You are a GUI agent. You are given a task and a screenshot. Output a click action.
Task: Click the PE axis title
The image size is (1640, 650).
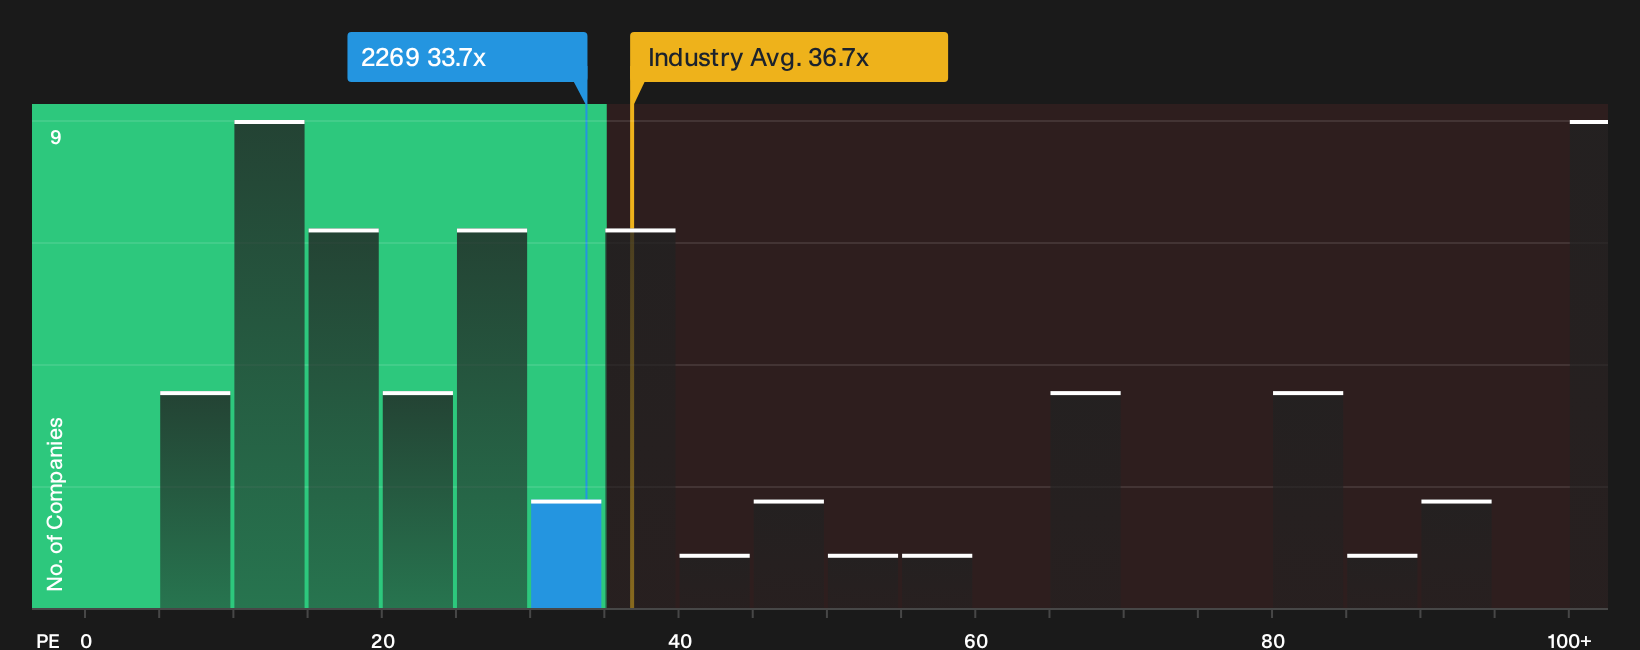pos(48,640)
